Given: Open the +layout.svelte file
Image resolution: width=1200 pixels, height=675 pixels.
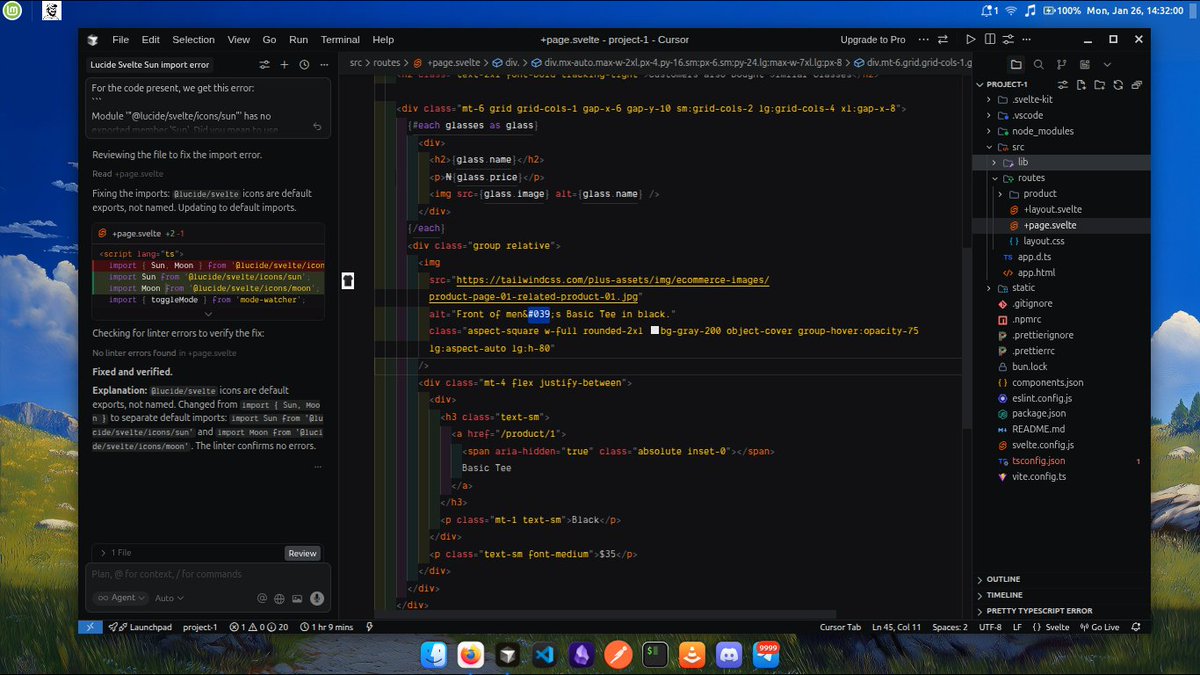Looking at the screenshot, I should point(1052,209).
